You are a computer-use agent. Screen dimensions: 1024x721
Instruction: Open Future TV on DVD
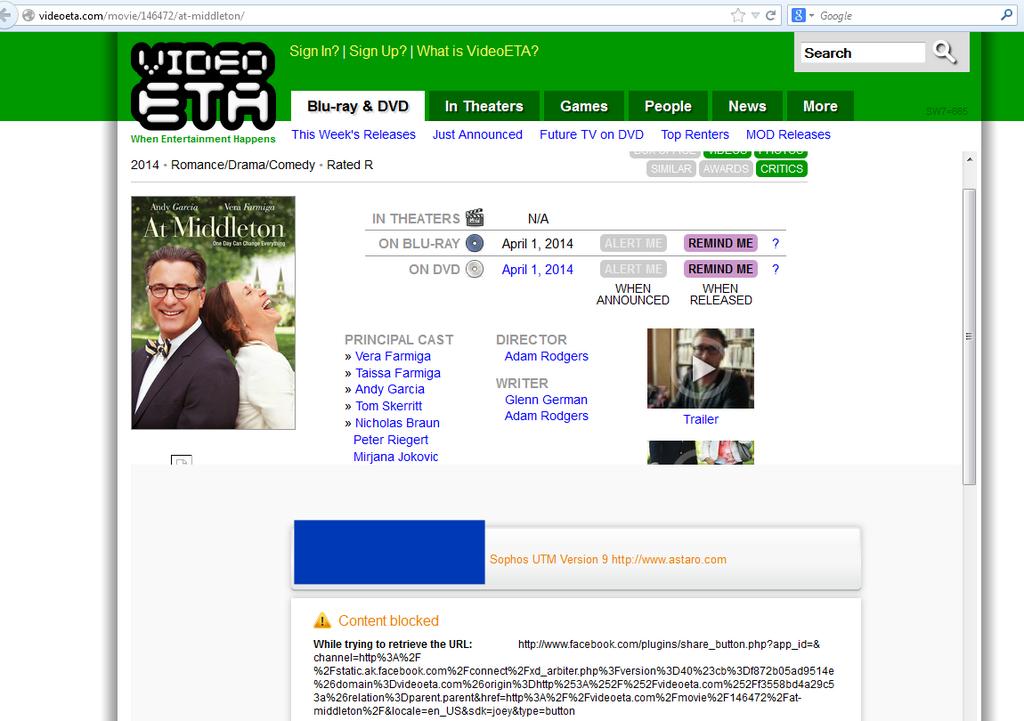(592, 135)
